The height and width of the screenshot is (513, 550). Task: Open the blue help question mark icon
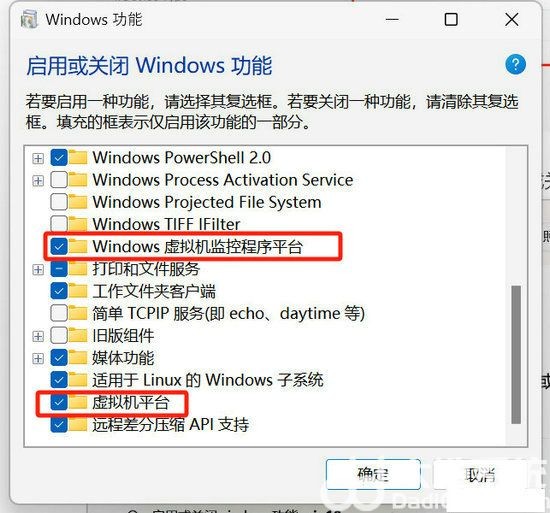[515, 65]
